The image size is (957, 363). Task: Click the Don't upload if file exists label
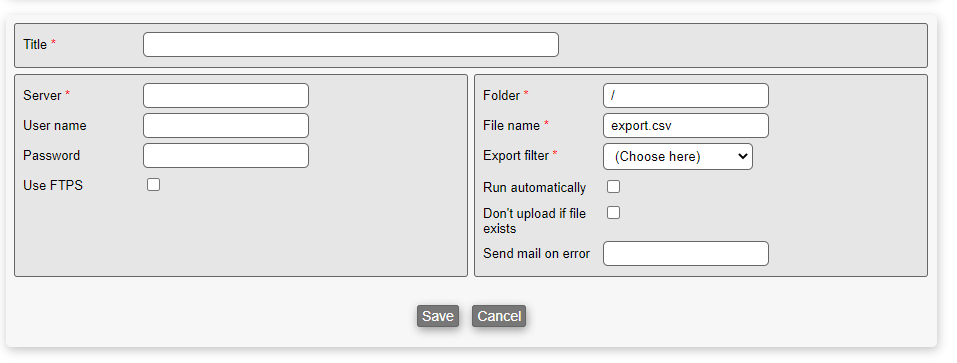(x=535, y=221)
